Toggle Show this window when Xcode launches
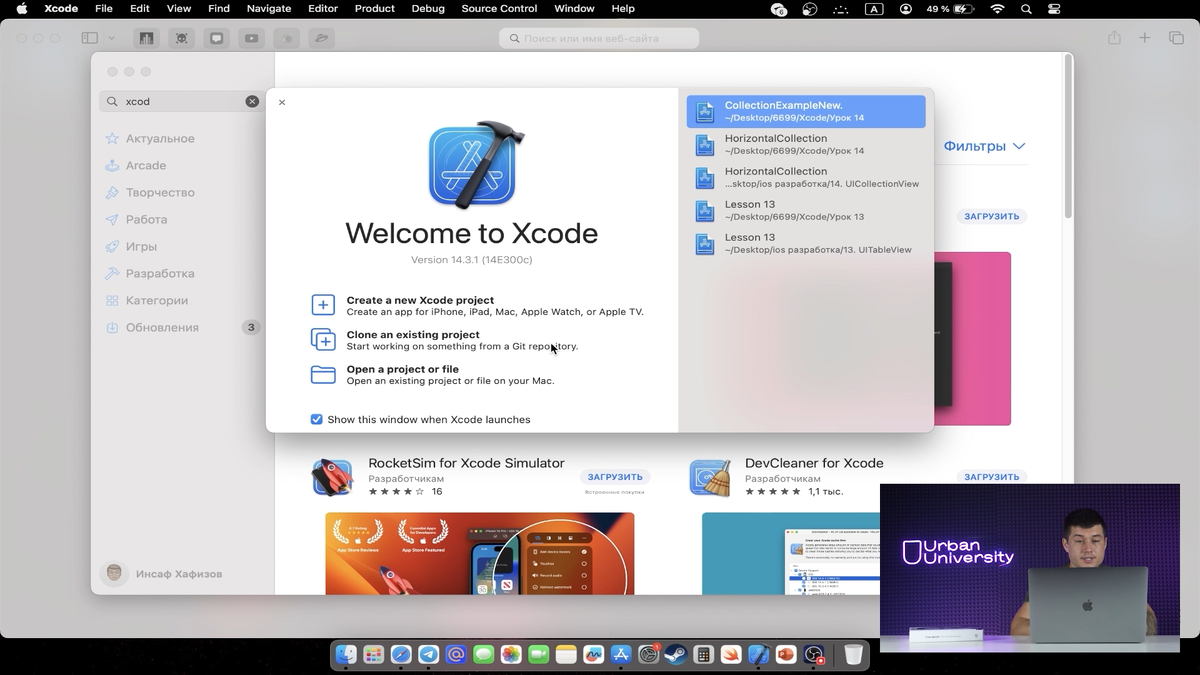Viewport: 1200px width, 675px height. click(x=317, y=419)
